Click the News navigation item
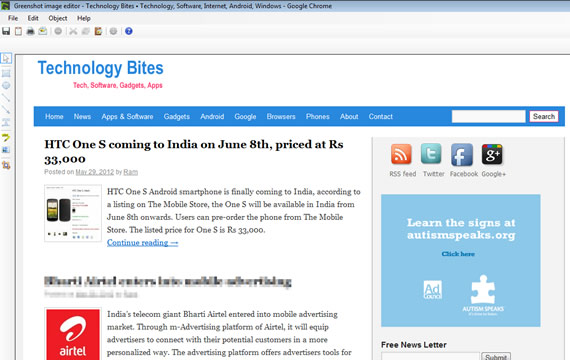Viewport: 570px width, 360px height. click(82, 116)
